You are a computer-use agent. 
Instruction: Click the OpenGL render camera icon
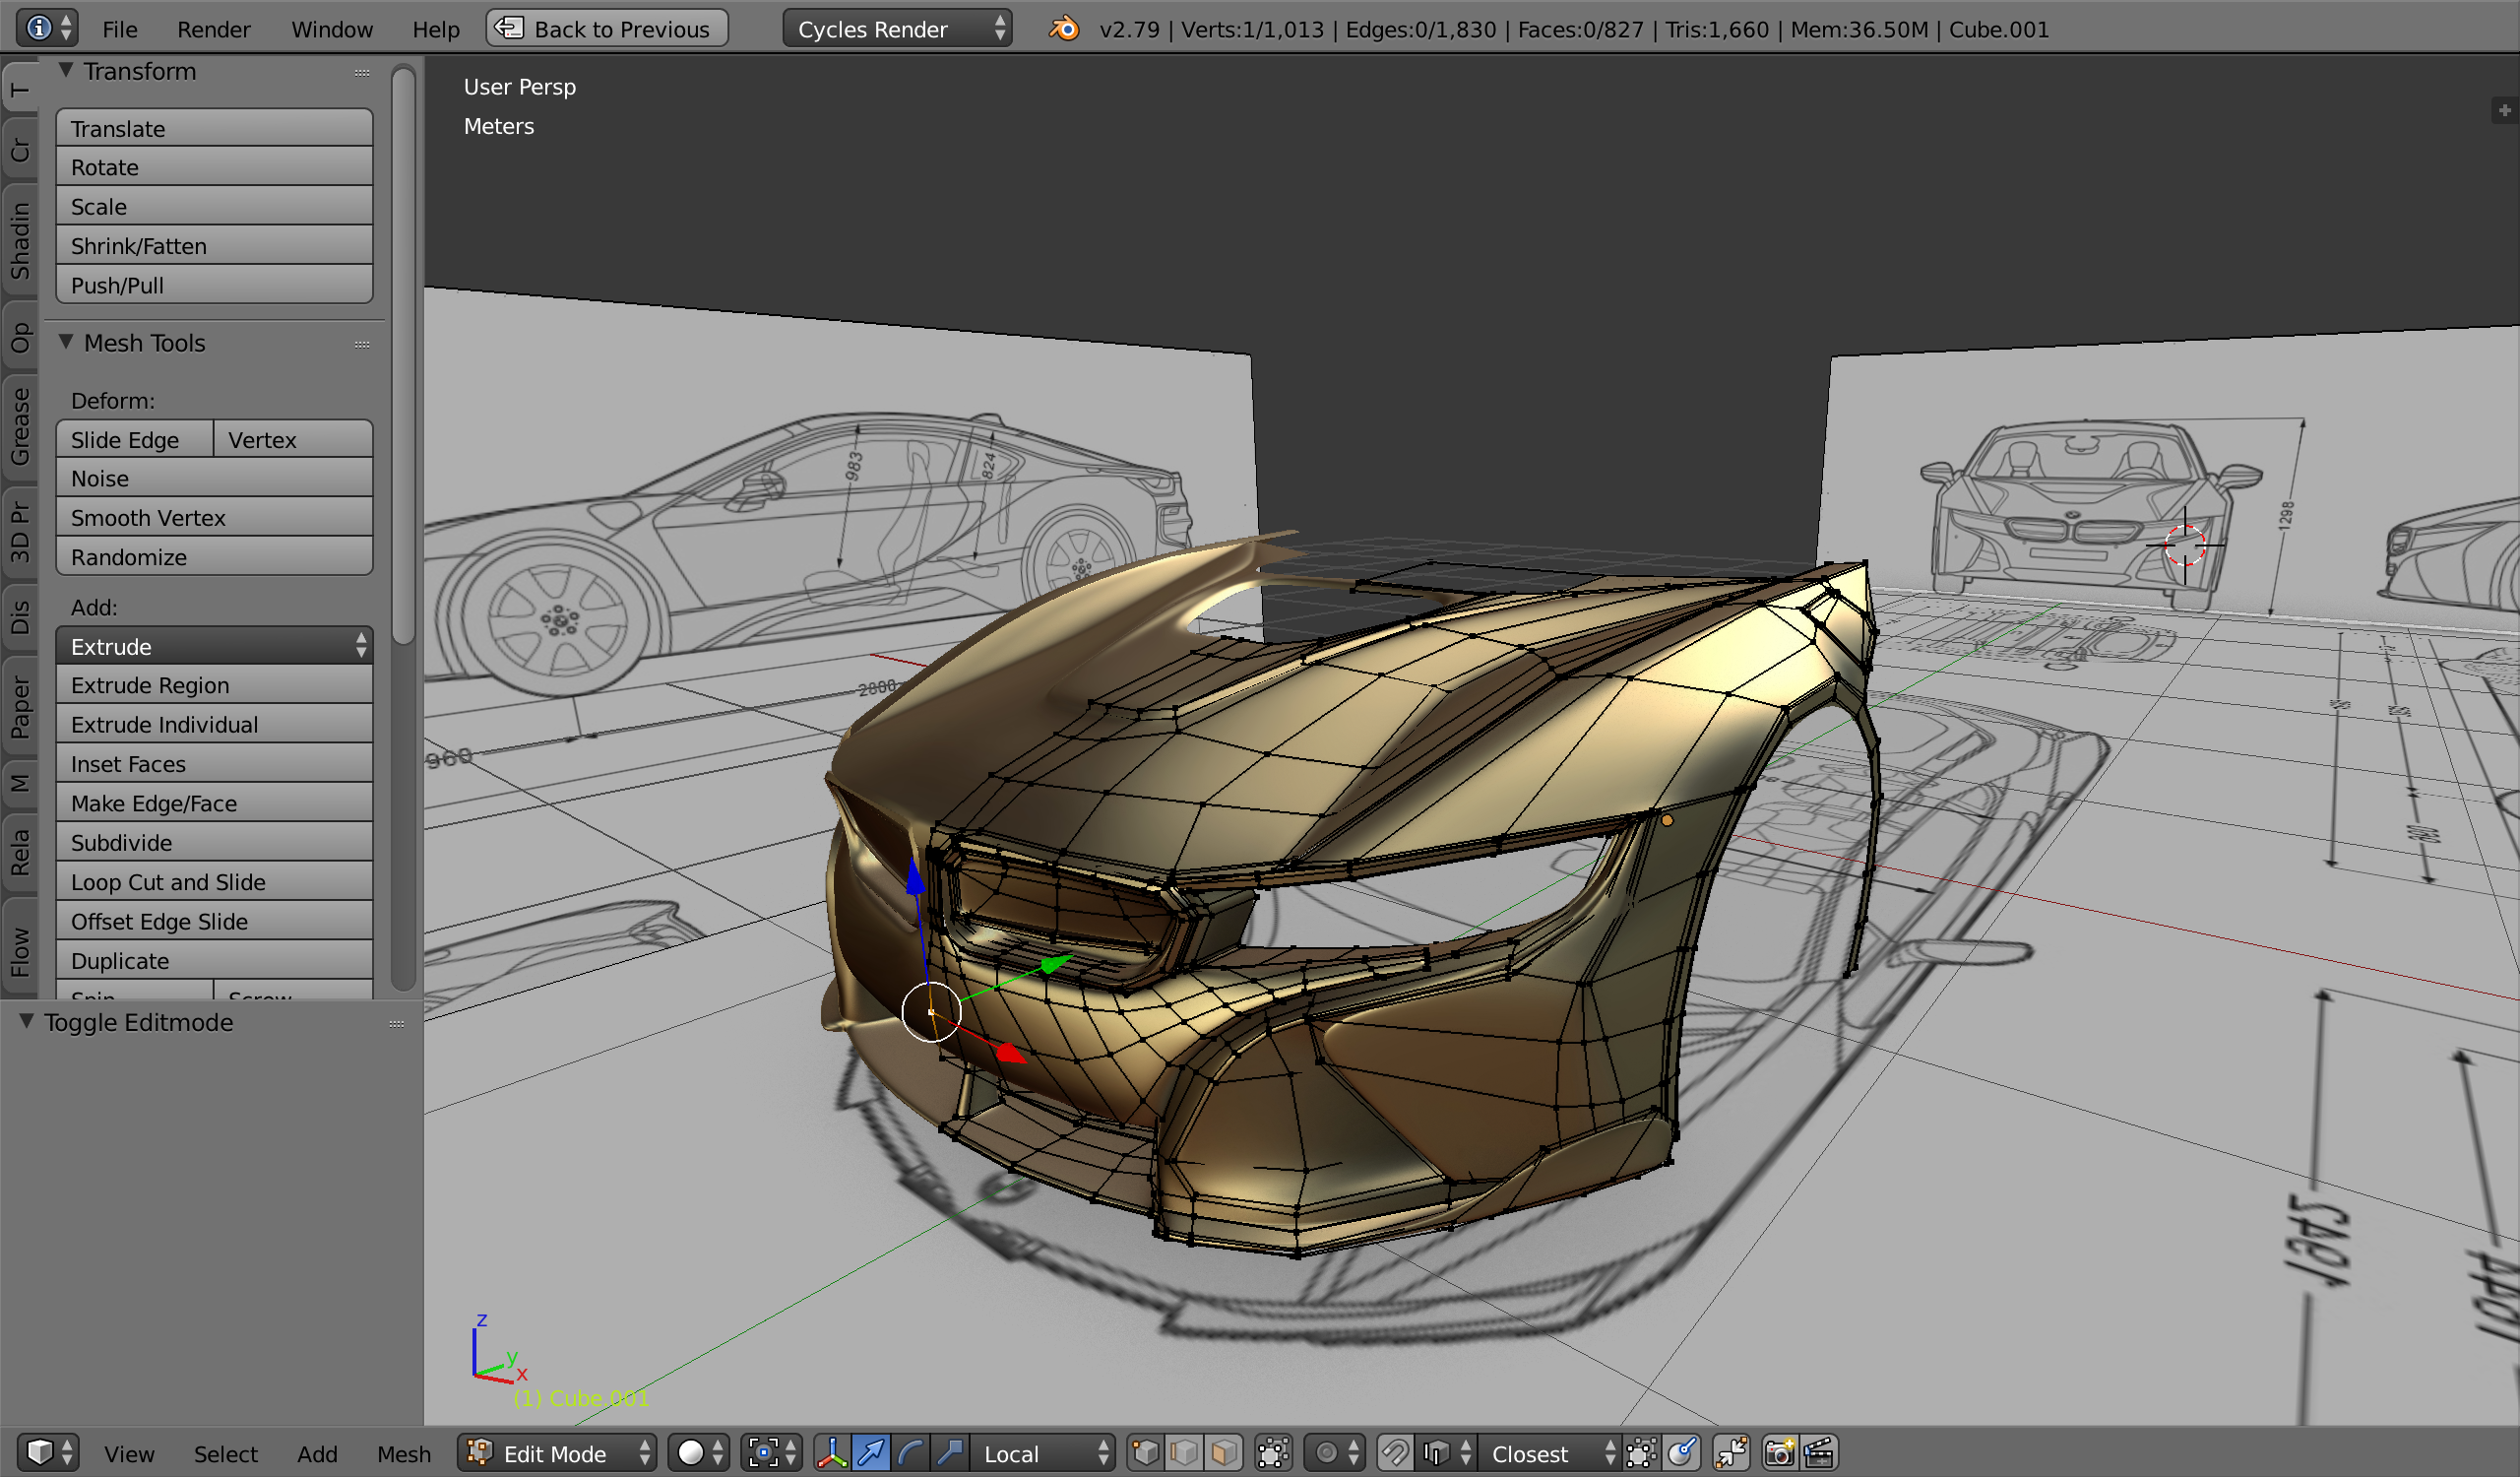click(x=1779, y=1453)
